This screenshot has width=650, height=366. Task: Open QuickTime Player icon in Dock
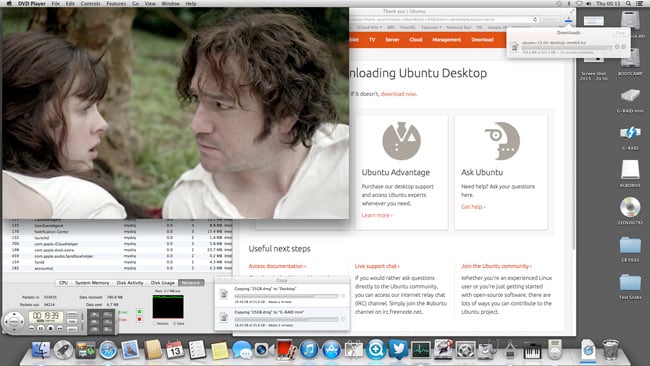[x=376, y=350]
